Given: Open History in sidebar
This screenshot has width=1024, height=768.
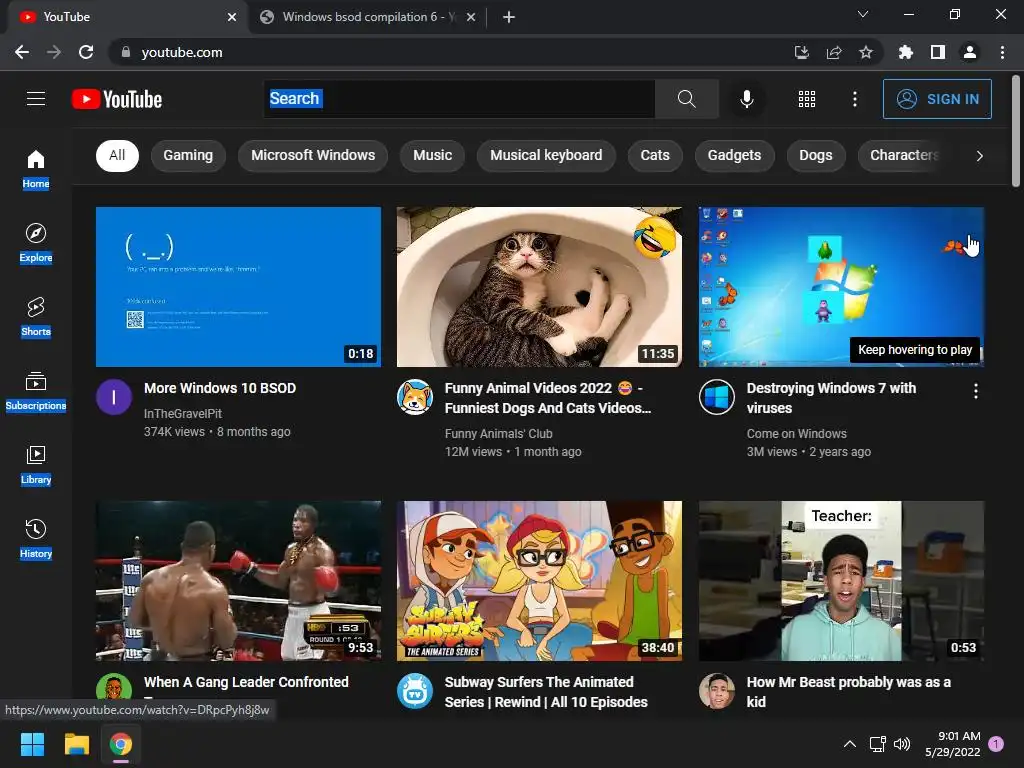Looking at the screenshot, I should click(x=36, y=539).
